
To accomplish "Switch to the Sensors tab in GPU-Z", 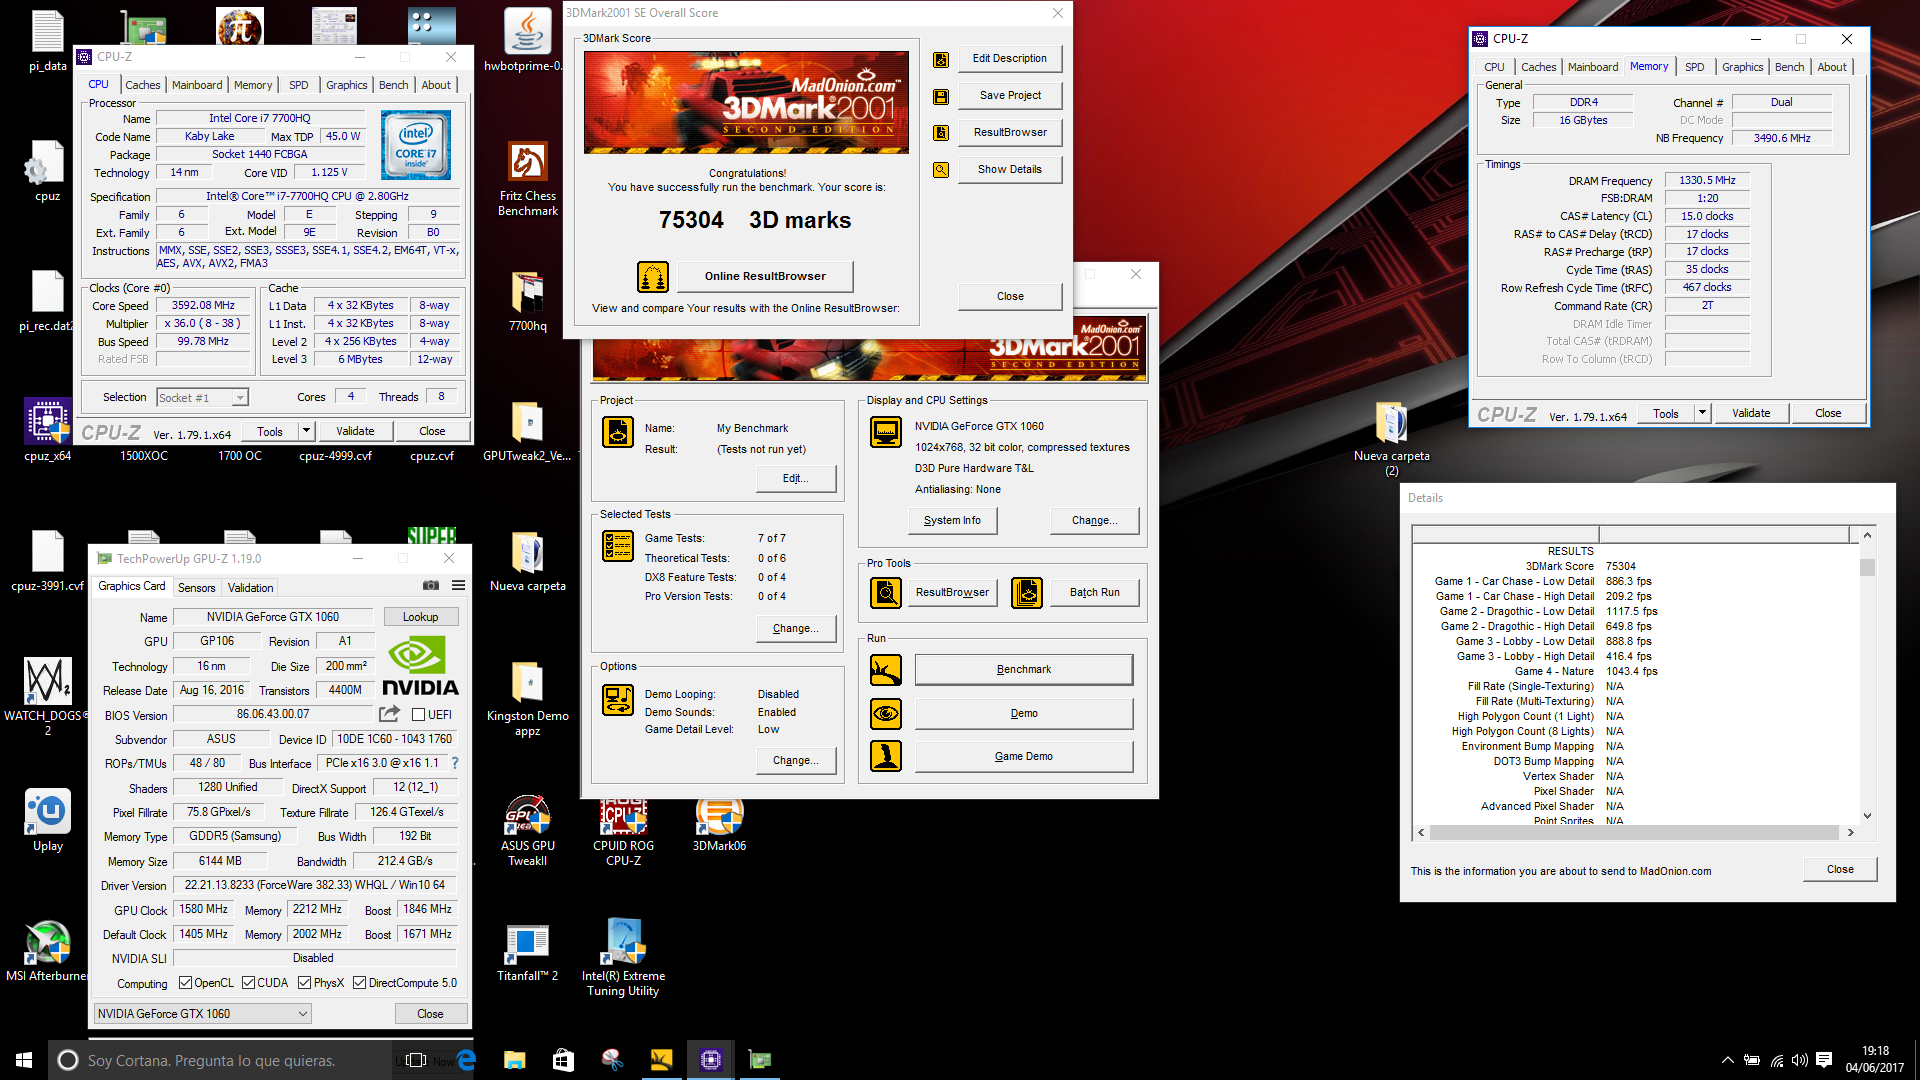I will [196, 588].
